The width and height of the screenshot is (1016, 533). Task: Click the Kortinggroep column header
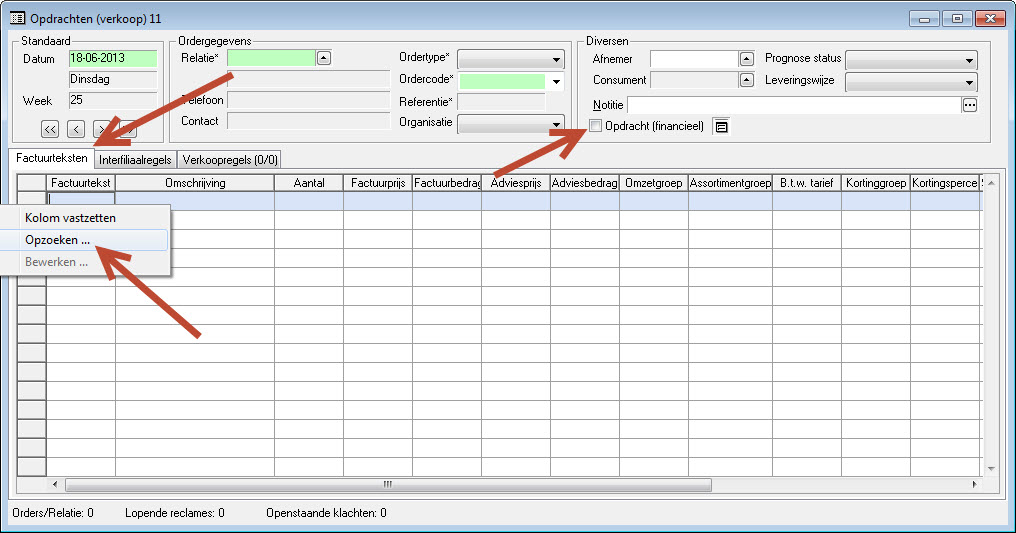pos(876,183)
